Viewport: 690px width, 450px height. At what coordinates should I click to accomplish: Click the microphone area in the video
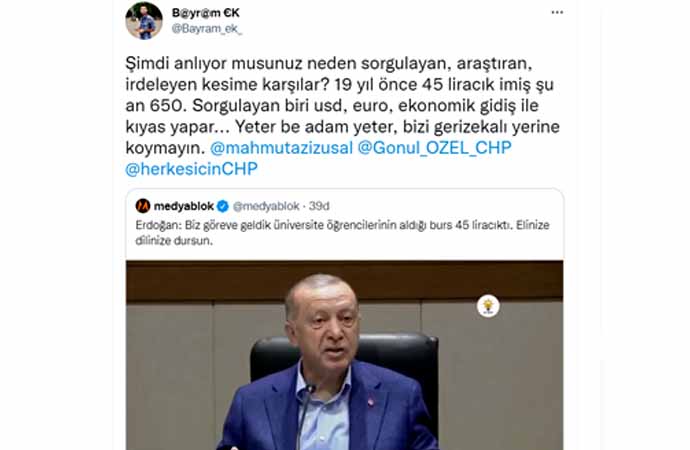305,416
